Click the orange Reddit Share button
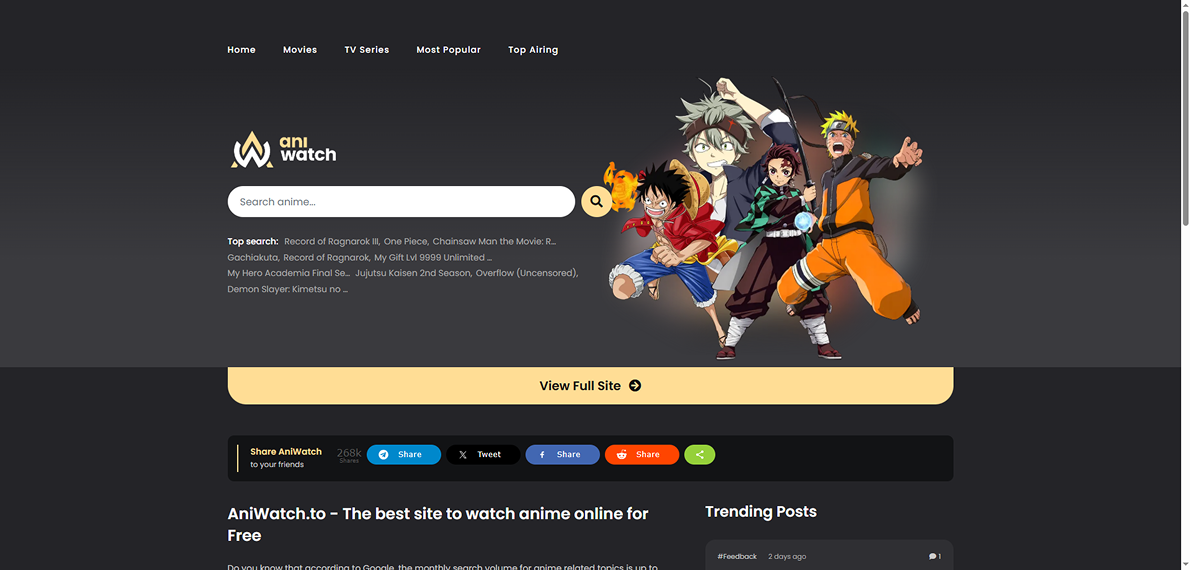The width and height of the screenshot is (1190, 570). point(642,455)
